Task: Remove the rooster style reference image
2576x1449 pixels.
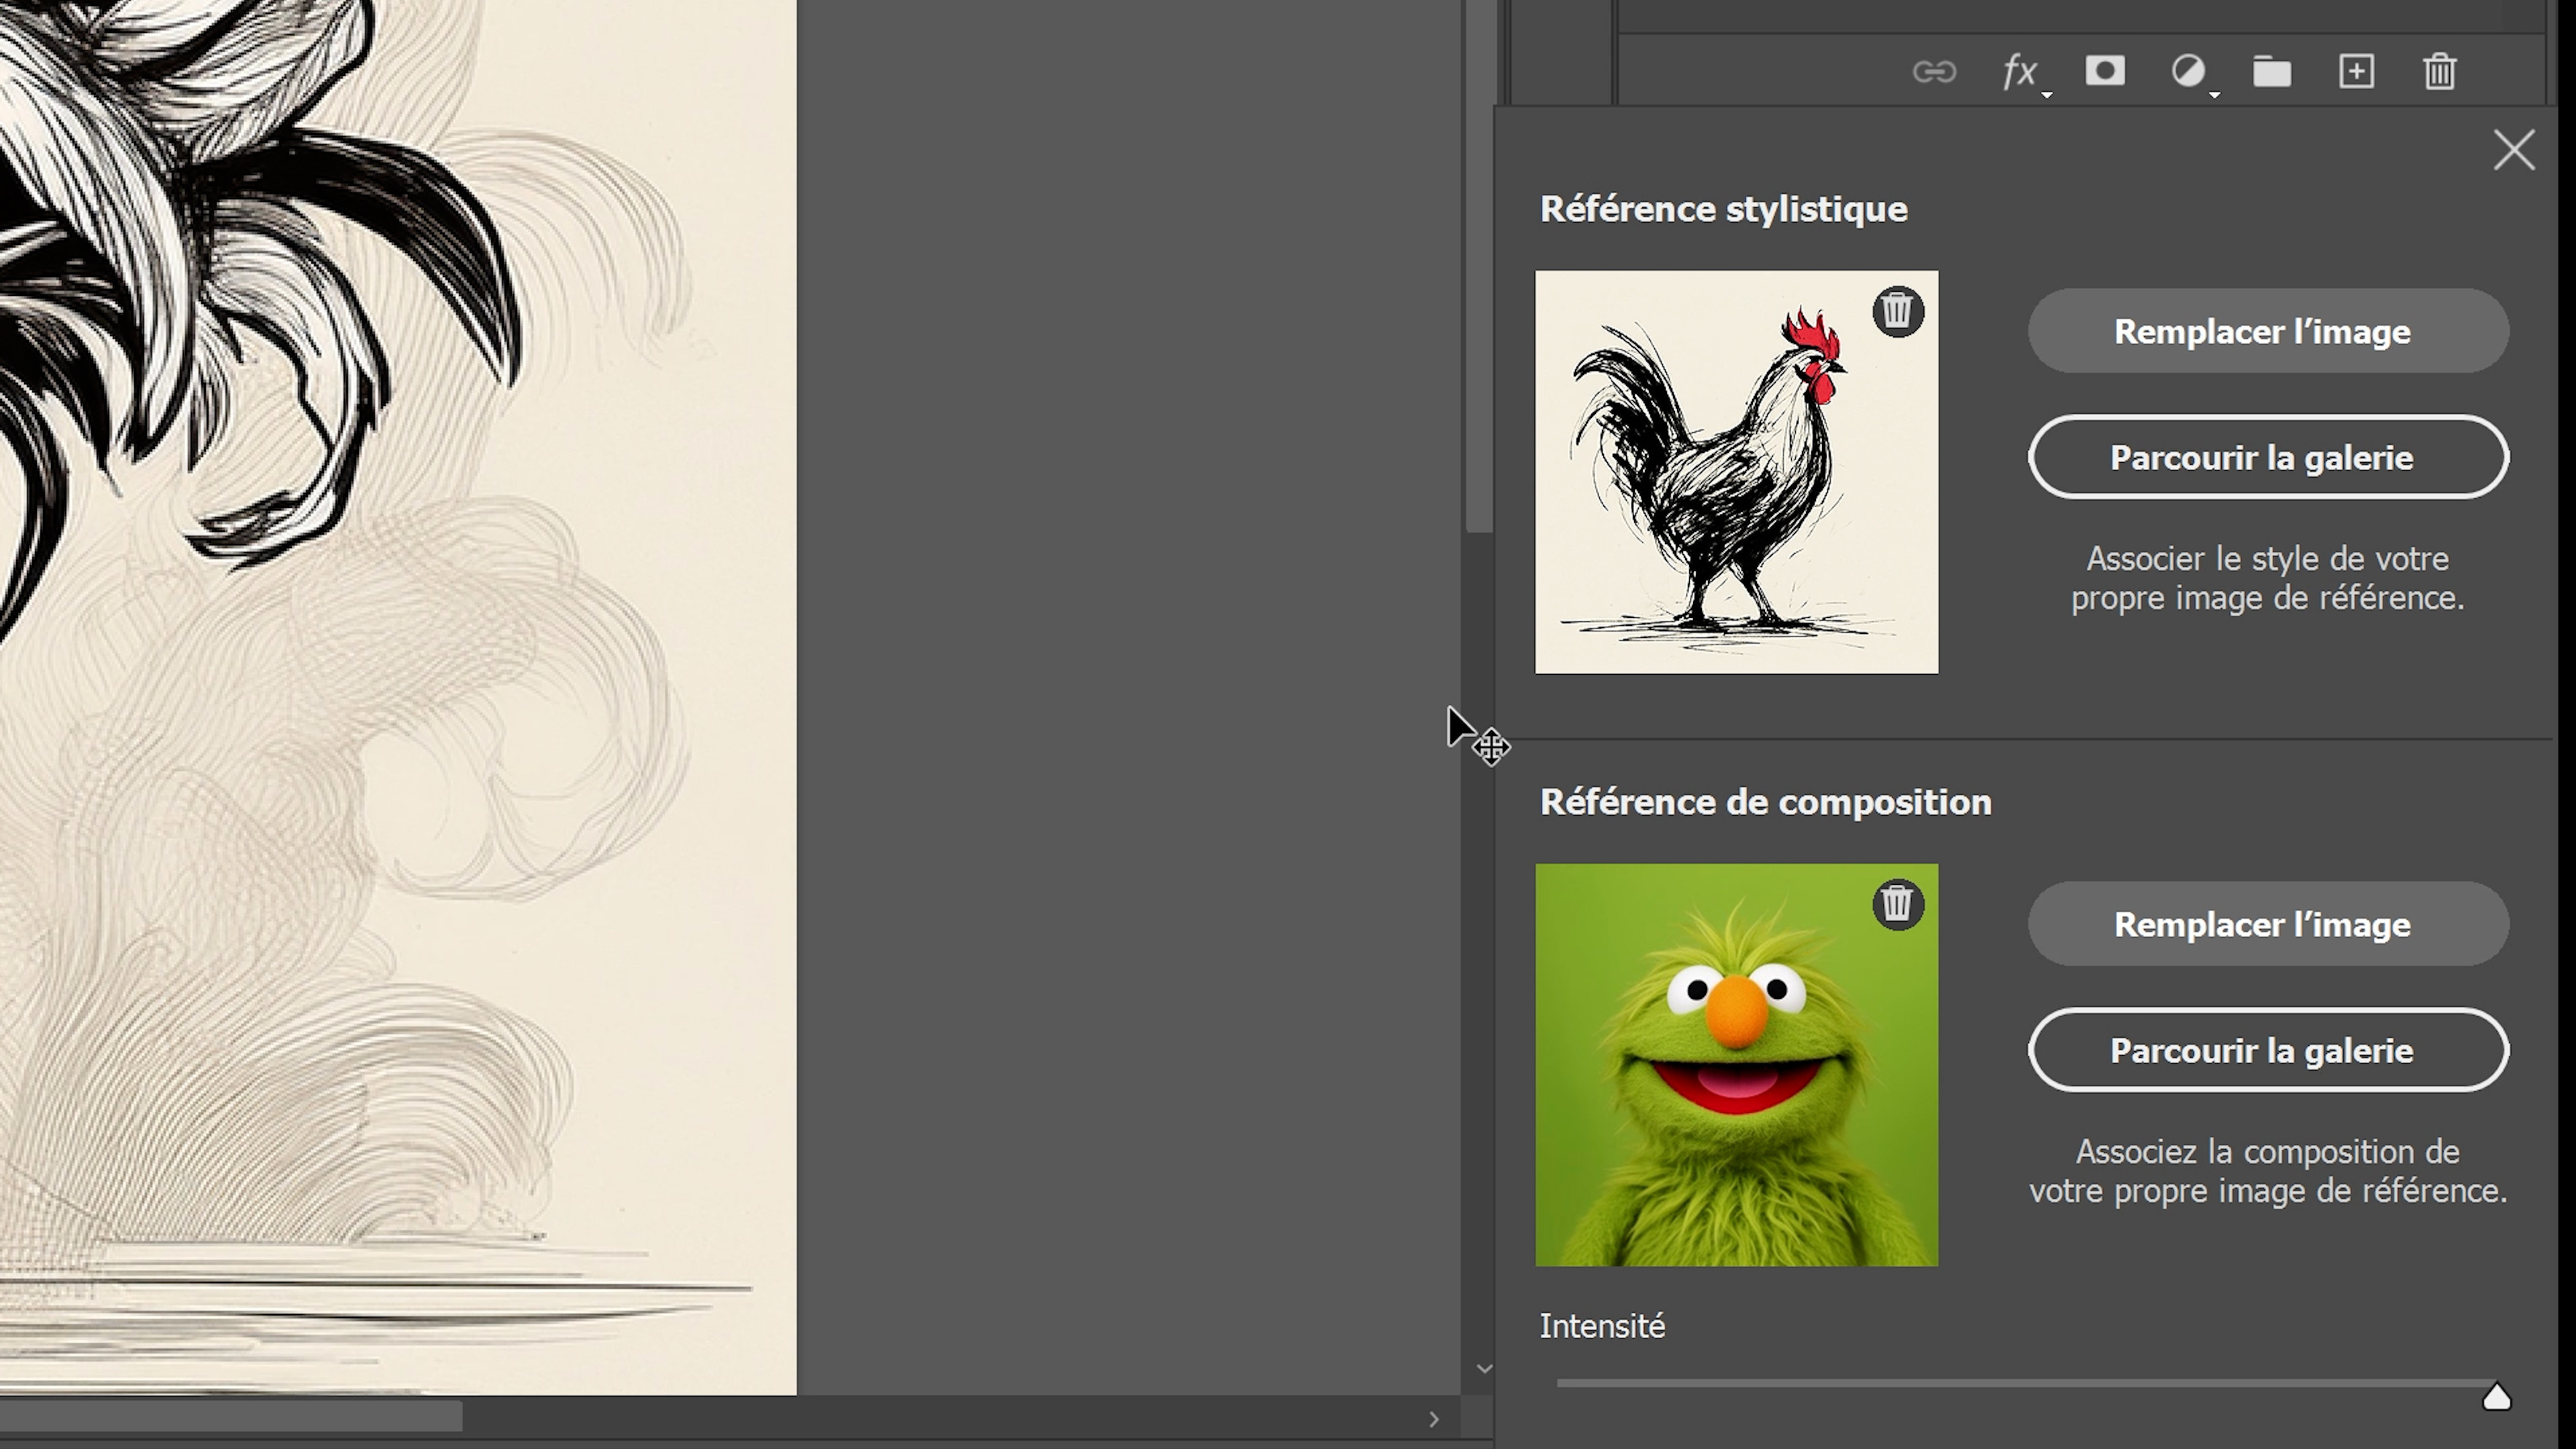Action: click(1897, 311)
